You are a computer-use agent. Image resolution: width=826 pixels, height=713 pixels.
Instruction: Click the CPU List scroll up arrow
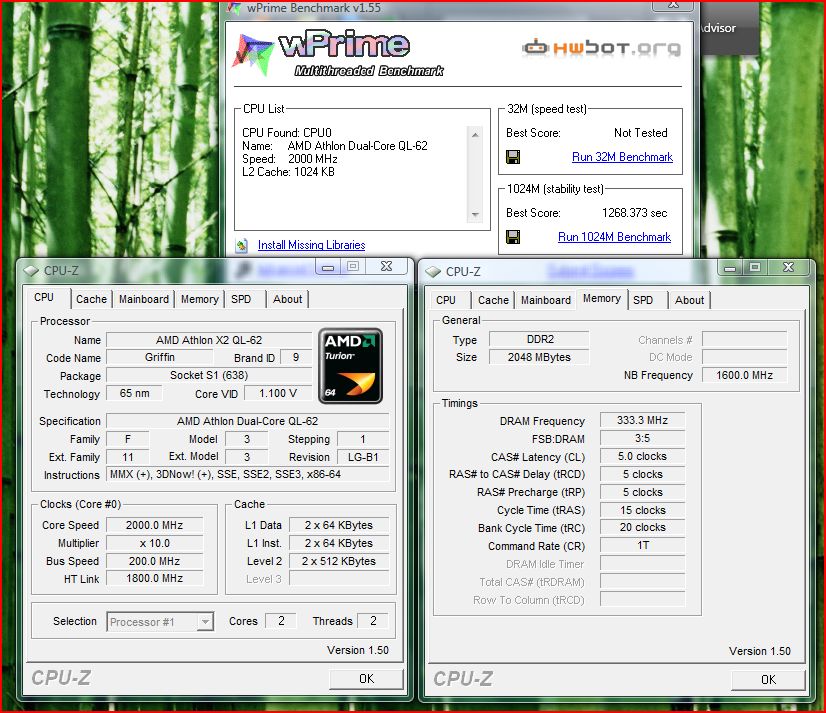(x=475, y=135)
